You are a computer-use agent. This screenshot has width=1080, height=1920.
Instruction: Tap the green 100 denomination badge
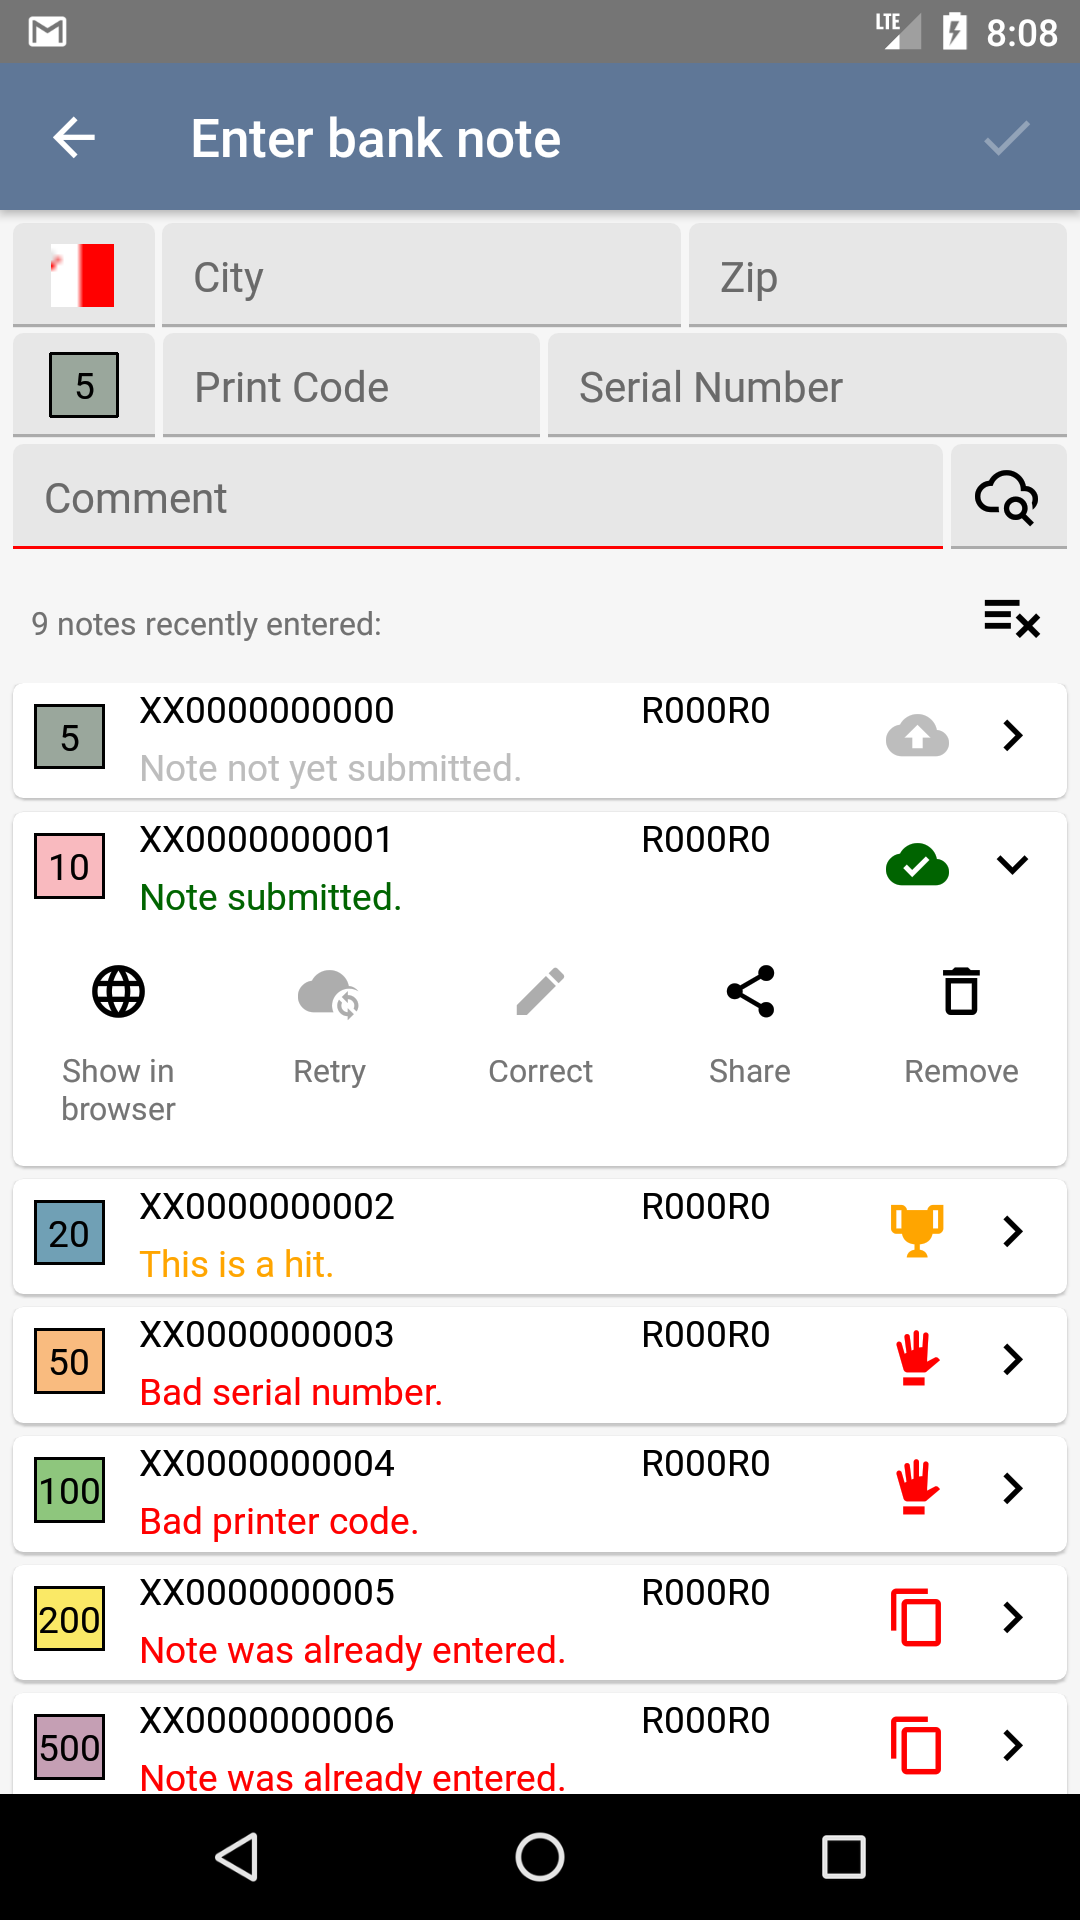[69, 1490]
